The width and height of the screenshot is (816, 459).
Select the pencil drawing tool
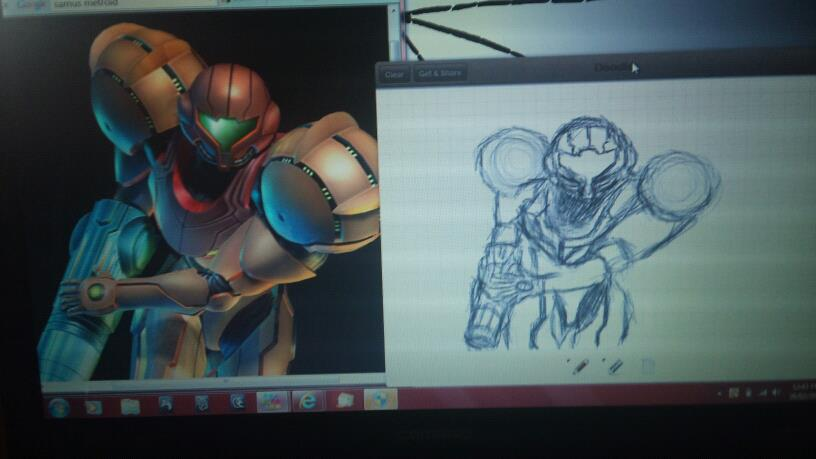click(580, 366)
